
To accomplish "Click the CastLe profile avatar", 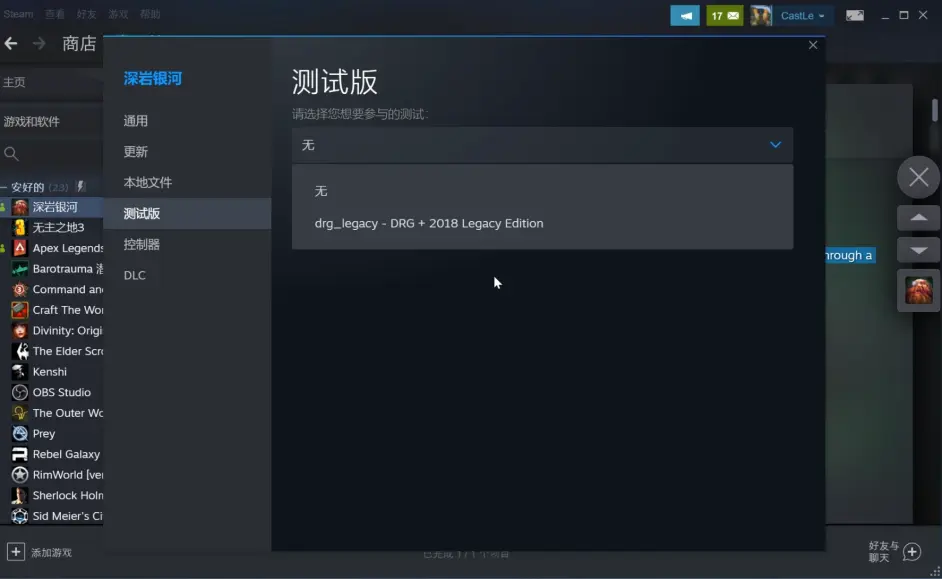I will point(761,15).
